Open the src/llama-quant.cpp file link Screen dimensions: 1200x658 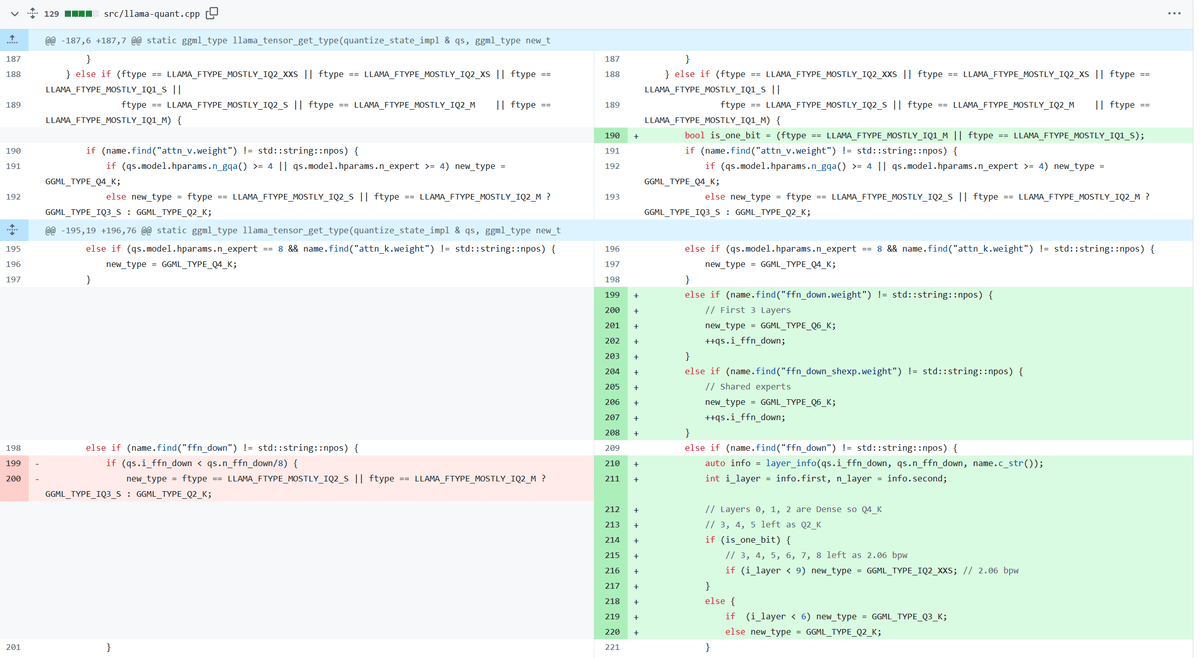pos(152,14)
